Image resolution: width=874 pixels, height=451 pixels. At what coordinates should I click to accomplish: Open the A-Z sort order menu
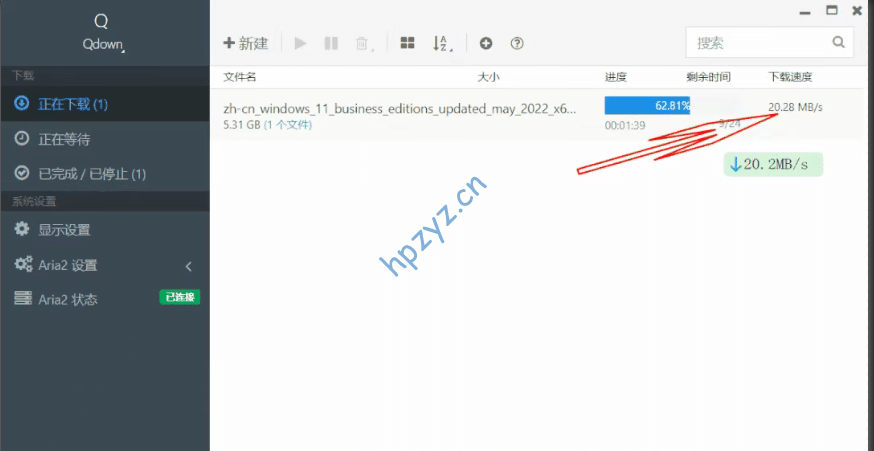442,43
